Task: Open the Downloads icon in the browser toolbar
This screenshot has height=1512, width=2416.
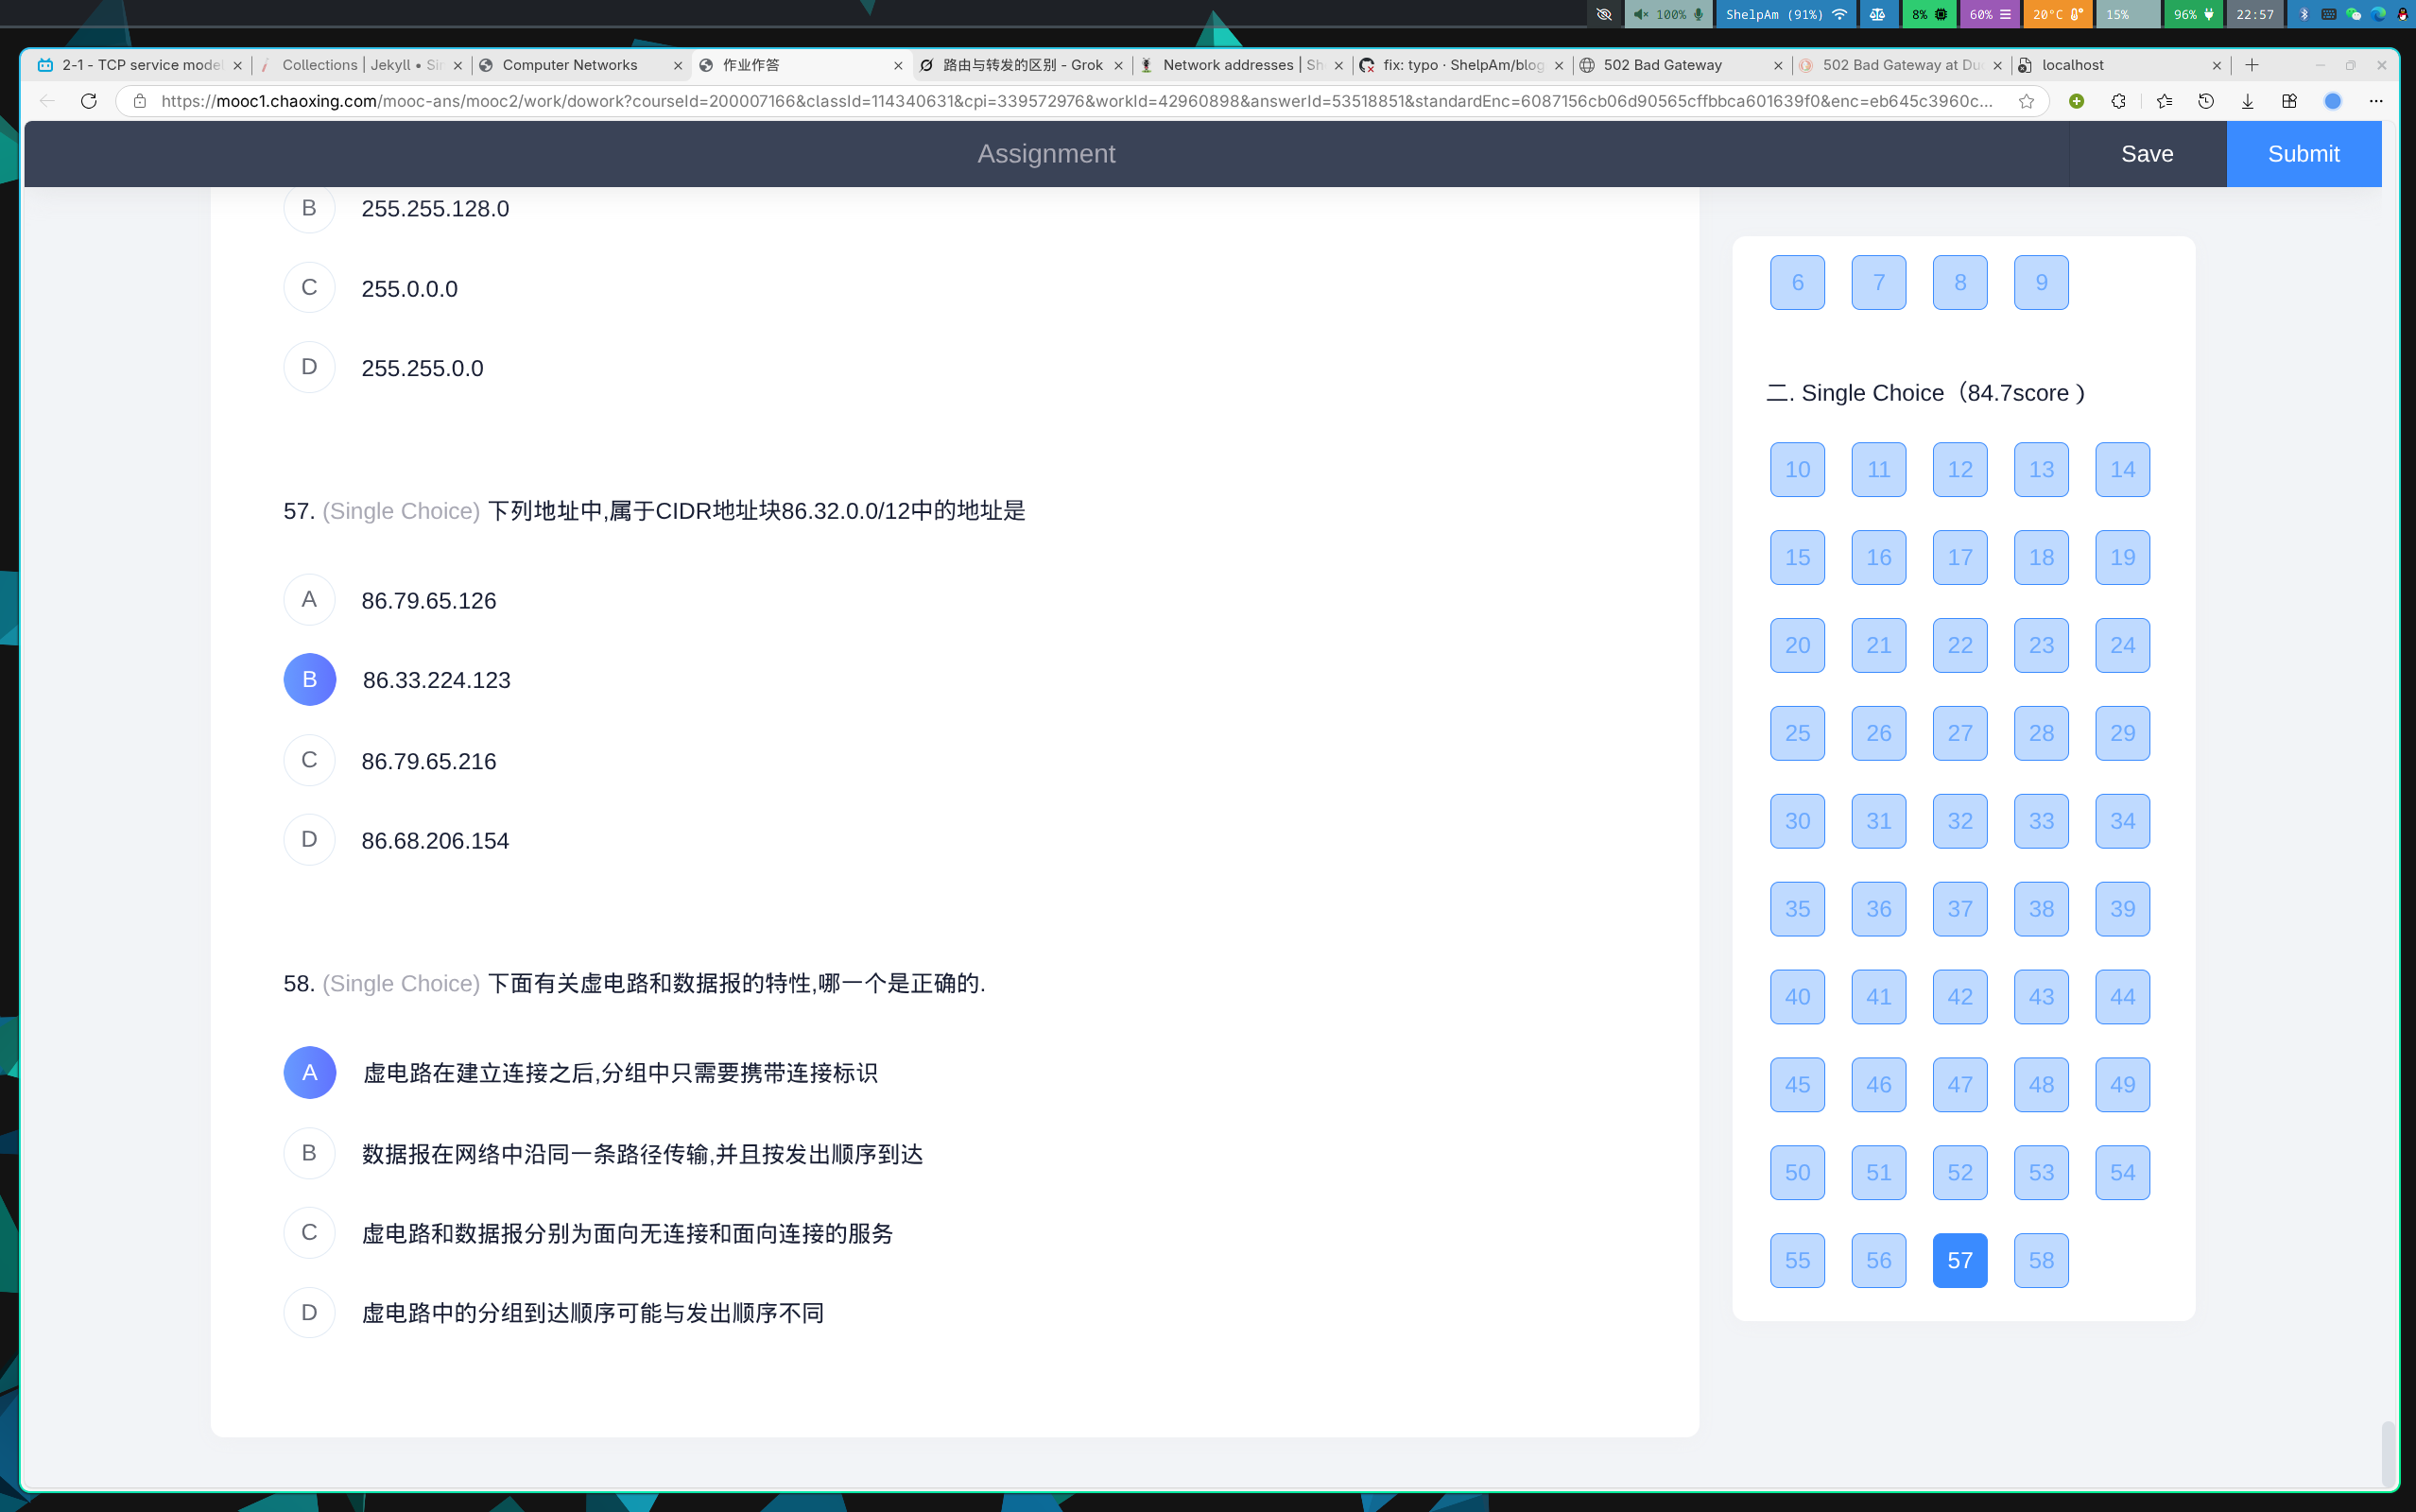Action: click(x=2247, y=101)
